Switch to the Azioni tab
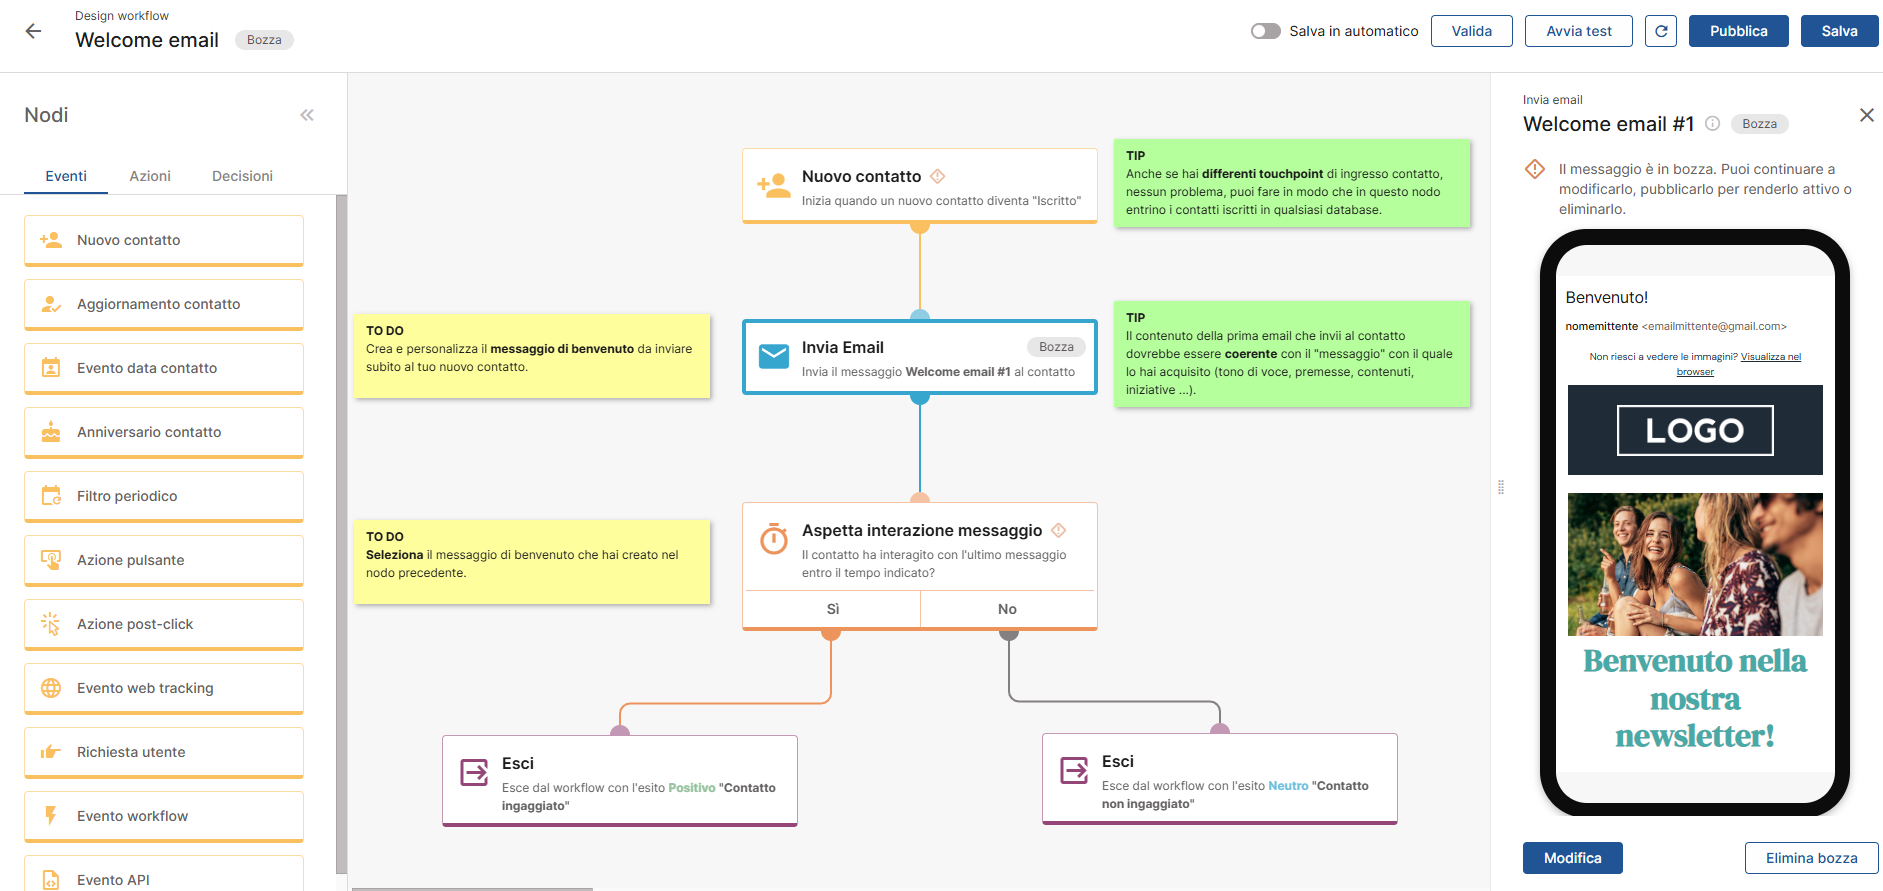 pyautogui.click(x=150, y=176)
